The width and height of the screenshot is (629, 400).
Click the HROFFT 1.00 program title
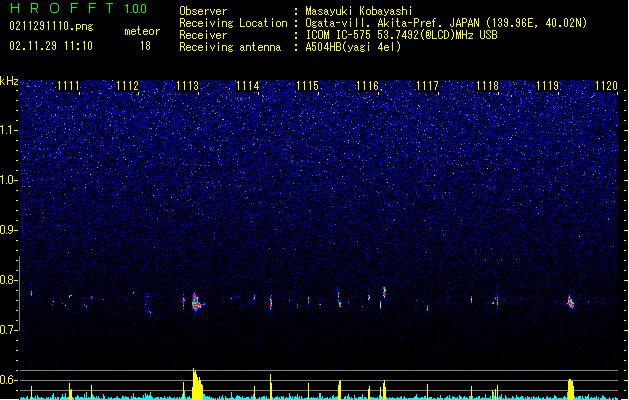pos(79,8)
